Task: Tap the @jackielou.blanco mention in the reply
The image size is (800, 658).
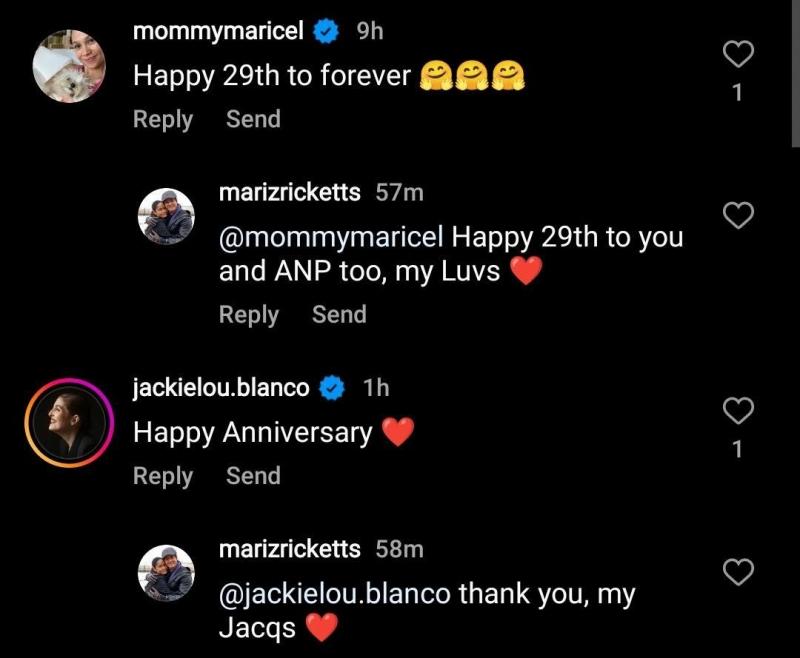Action: pyautogui.click(x=335, y=594)
